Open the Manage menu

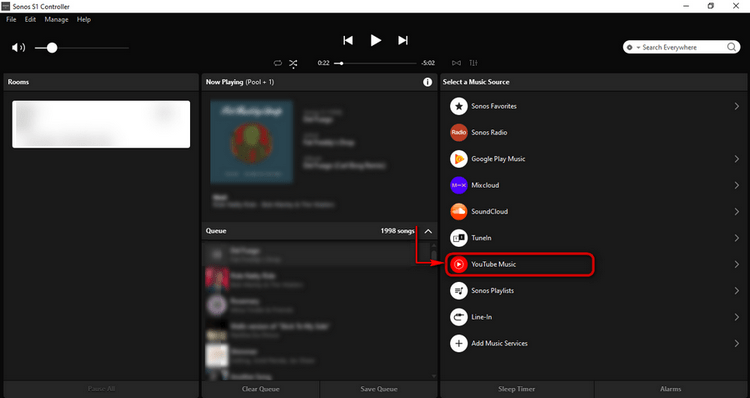pos(56,20)
